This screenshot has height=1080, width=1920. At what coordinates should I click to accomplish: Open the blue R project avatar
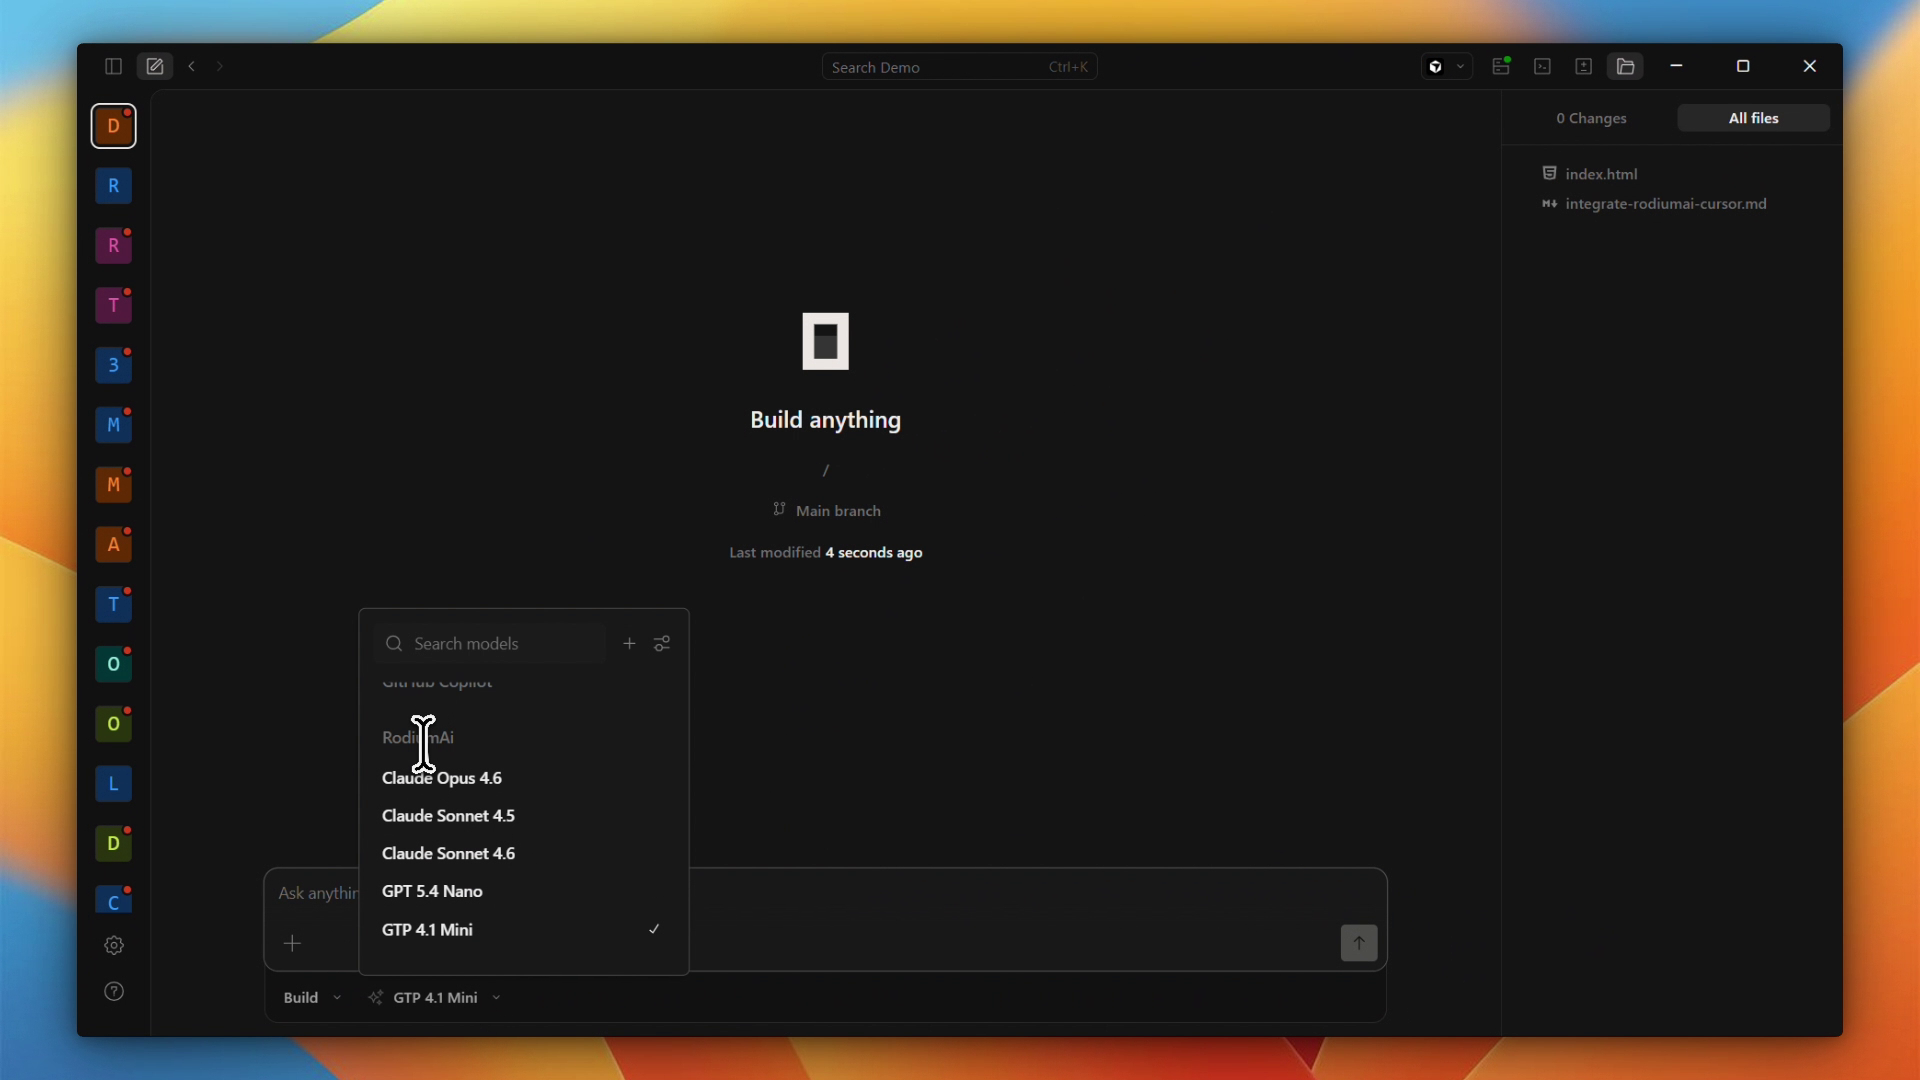click(114, 186)
